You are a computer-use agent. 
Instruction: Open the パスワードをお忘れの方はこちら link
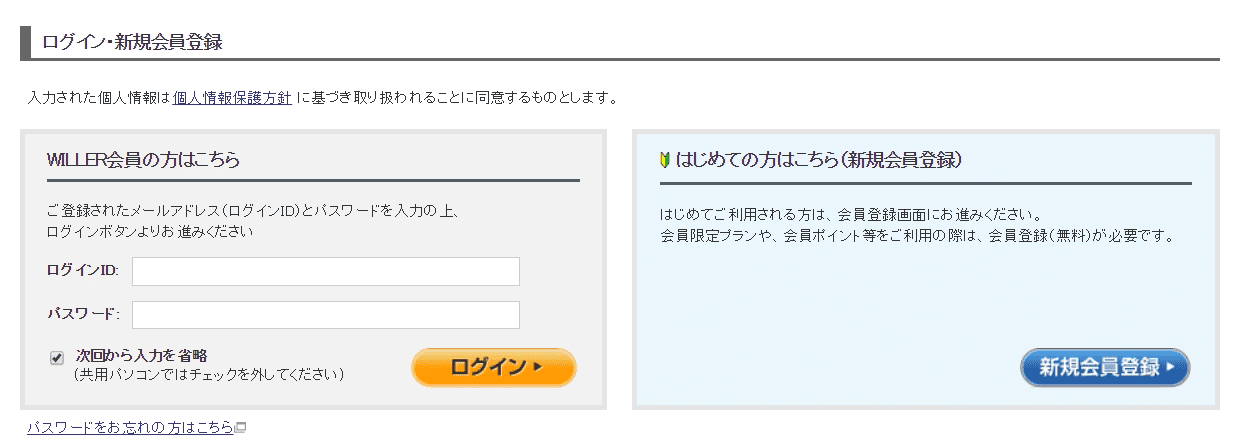coord(130,427)
